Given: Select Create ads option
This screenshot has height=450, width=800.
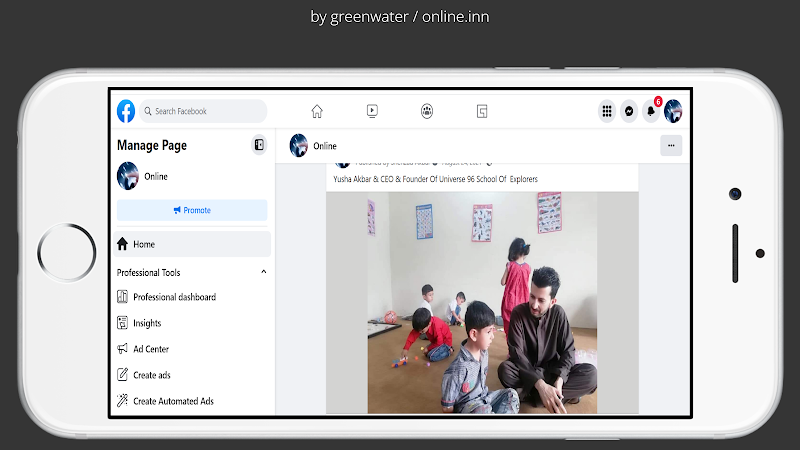Looking at the screenshot, I should point(152,375).
